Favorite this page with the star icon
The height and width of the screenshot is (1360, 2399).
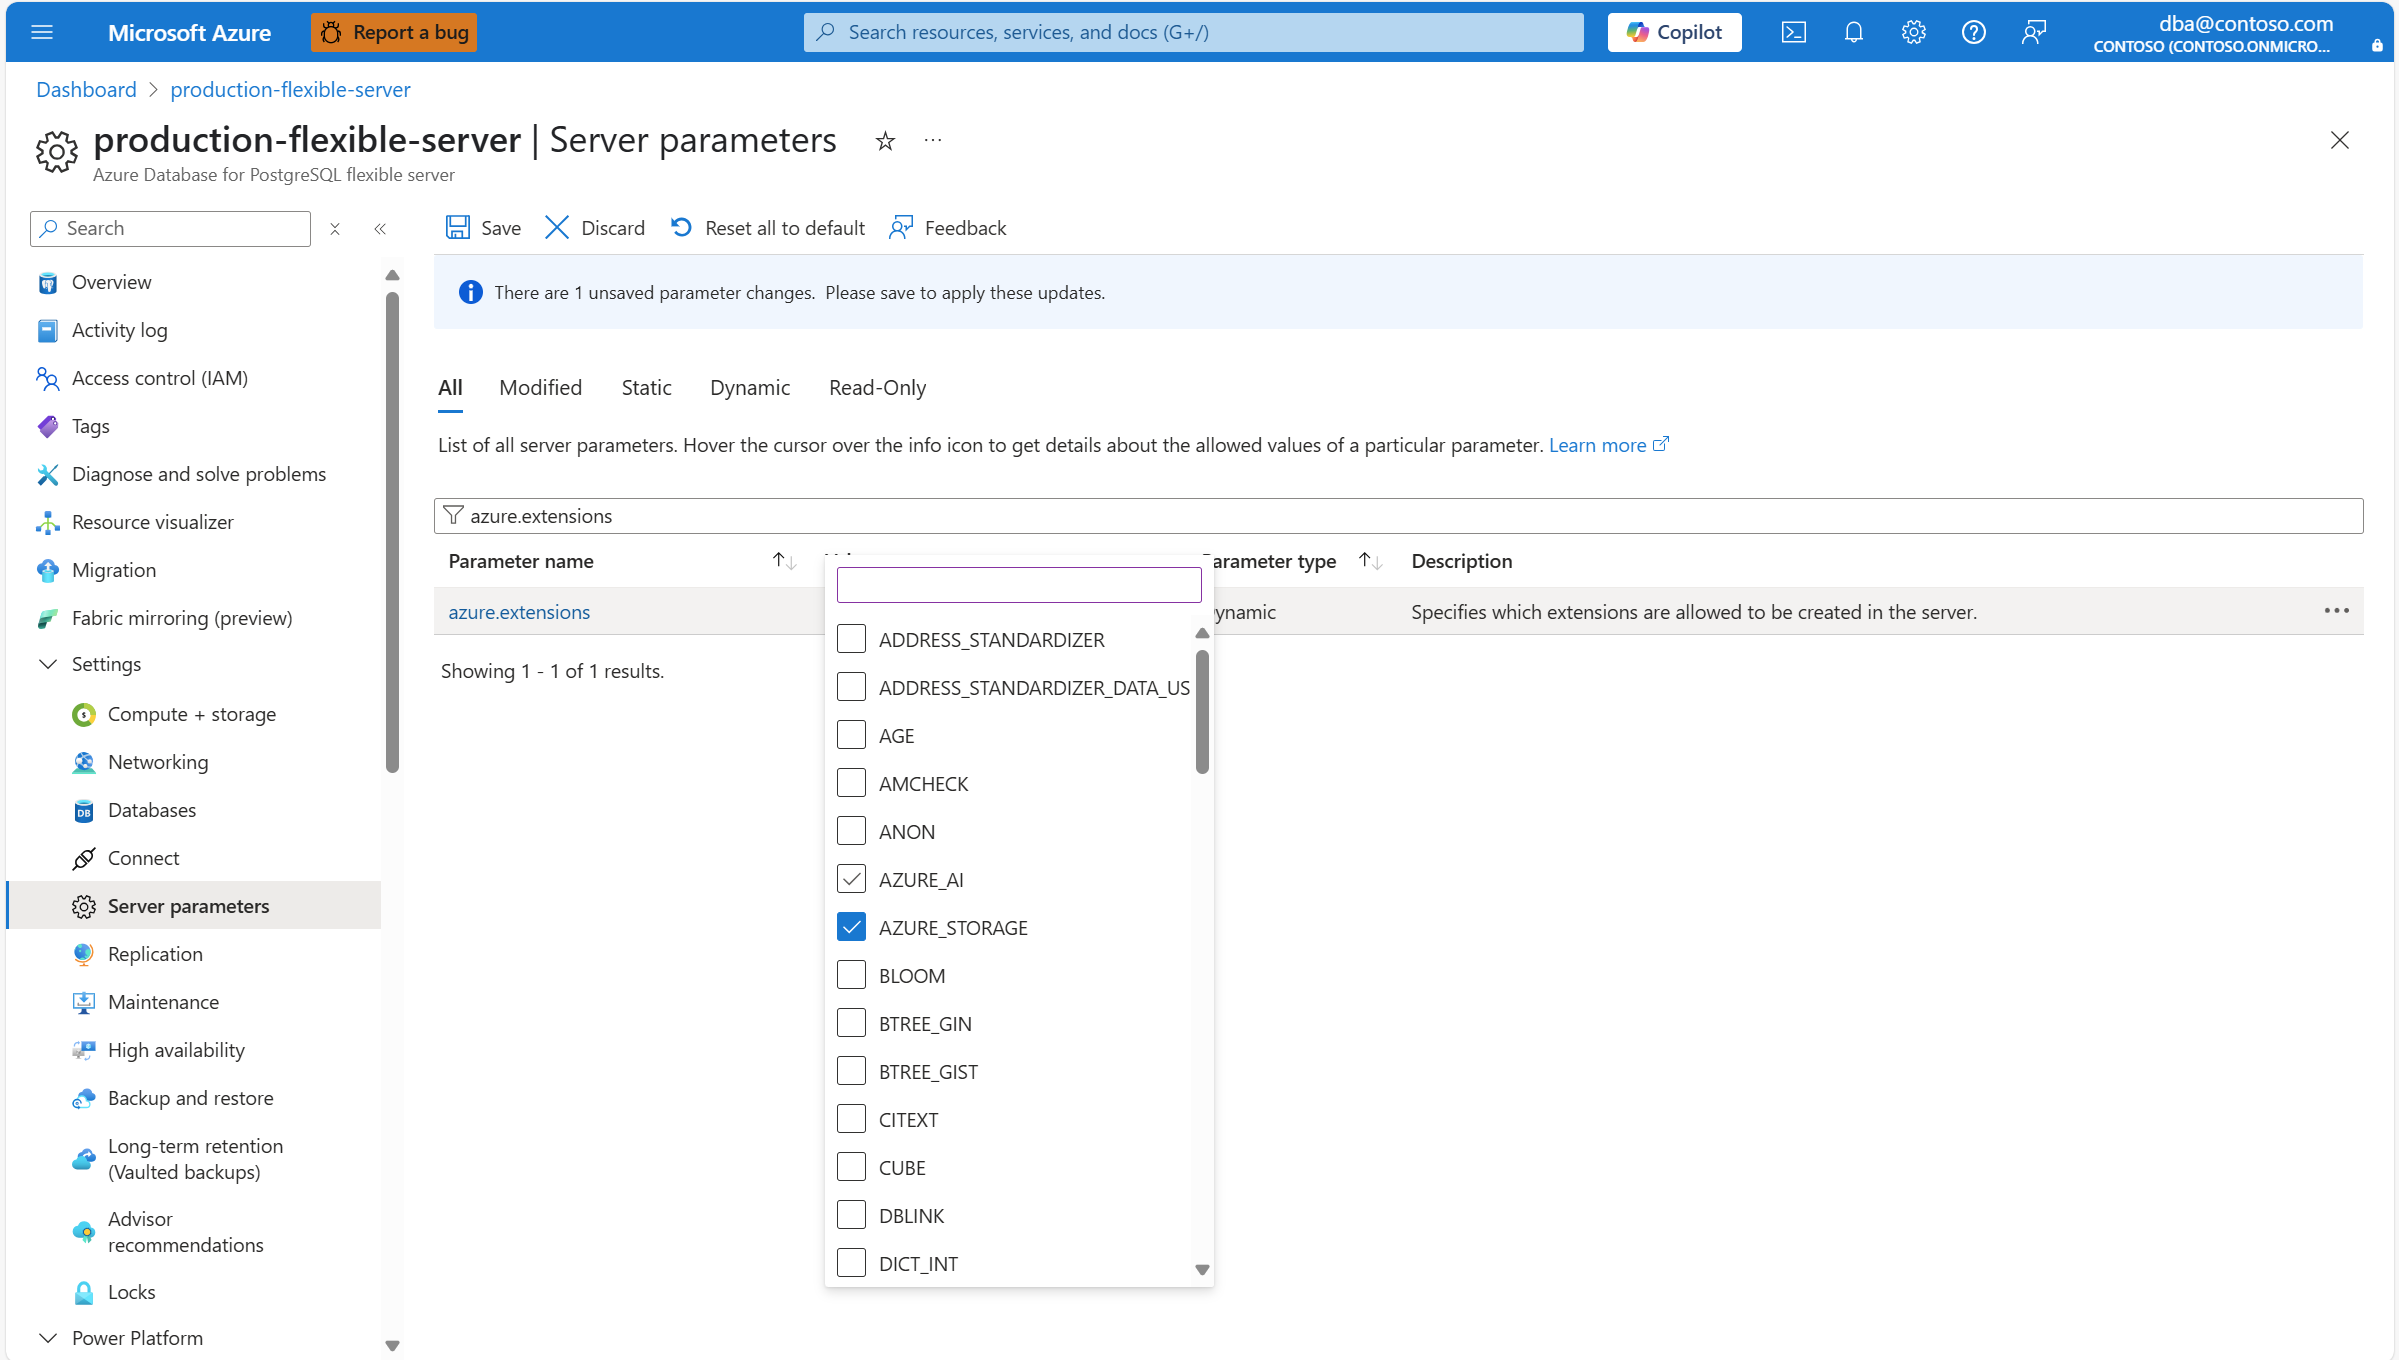pyautogui.click(x=885, y=141)
